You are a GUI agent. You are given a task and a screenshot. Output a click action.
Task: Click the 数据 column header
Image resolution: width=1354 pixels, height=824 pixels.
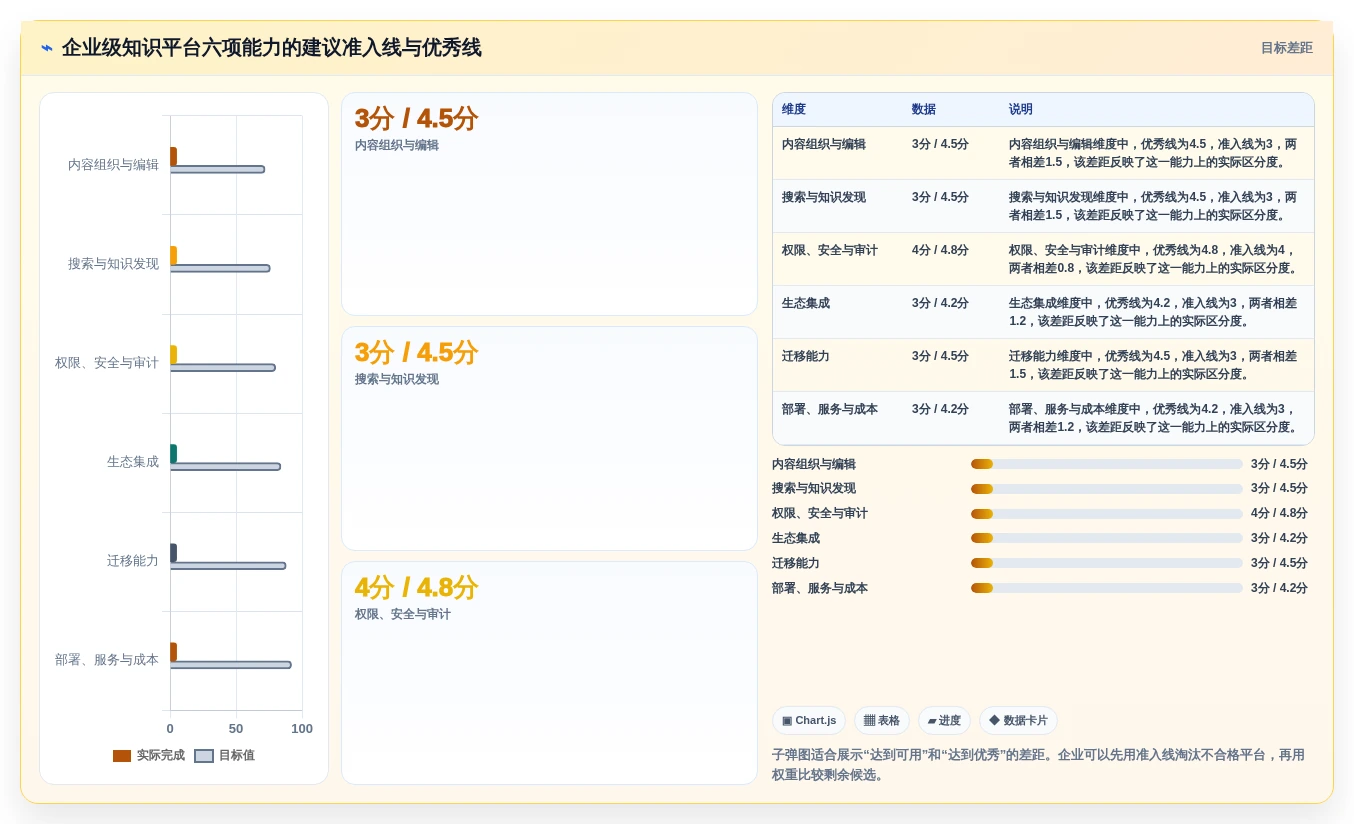point(924,110)
